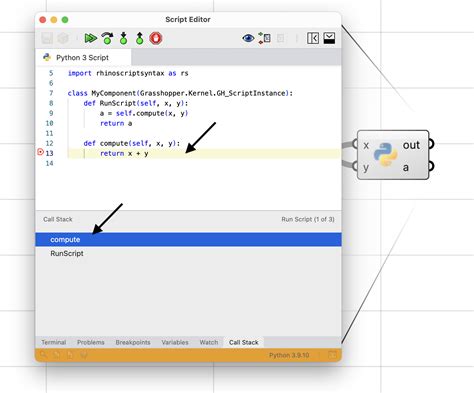Maximize the Script Editor window
The height and width of the screenshot is (393, 474).
pyautogui.click(x=65, y=20)
